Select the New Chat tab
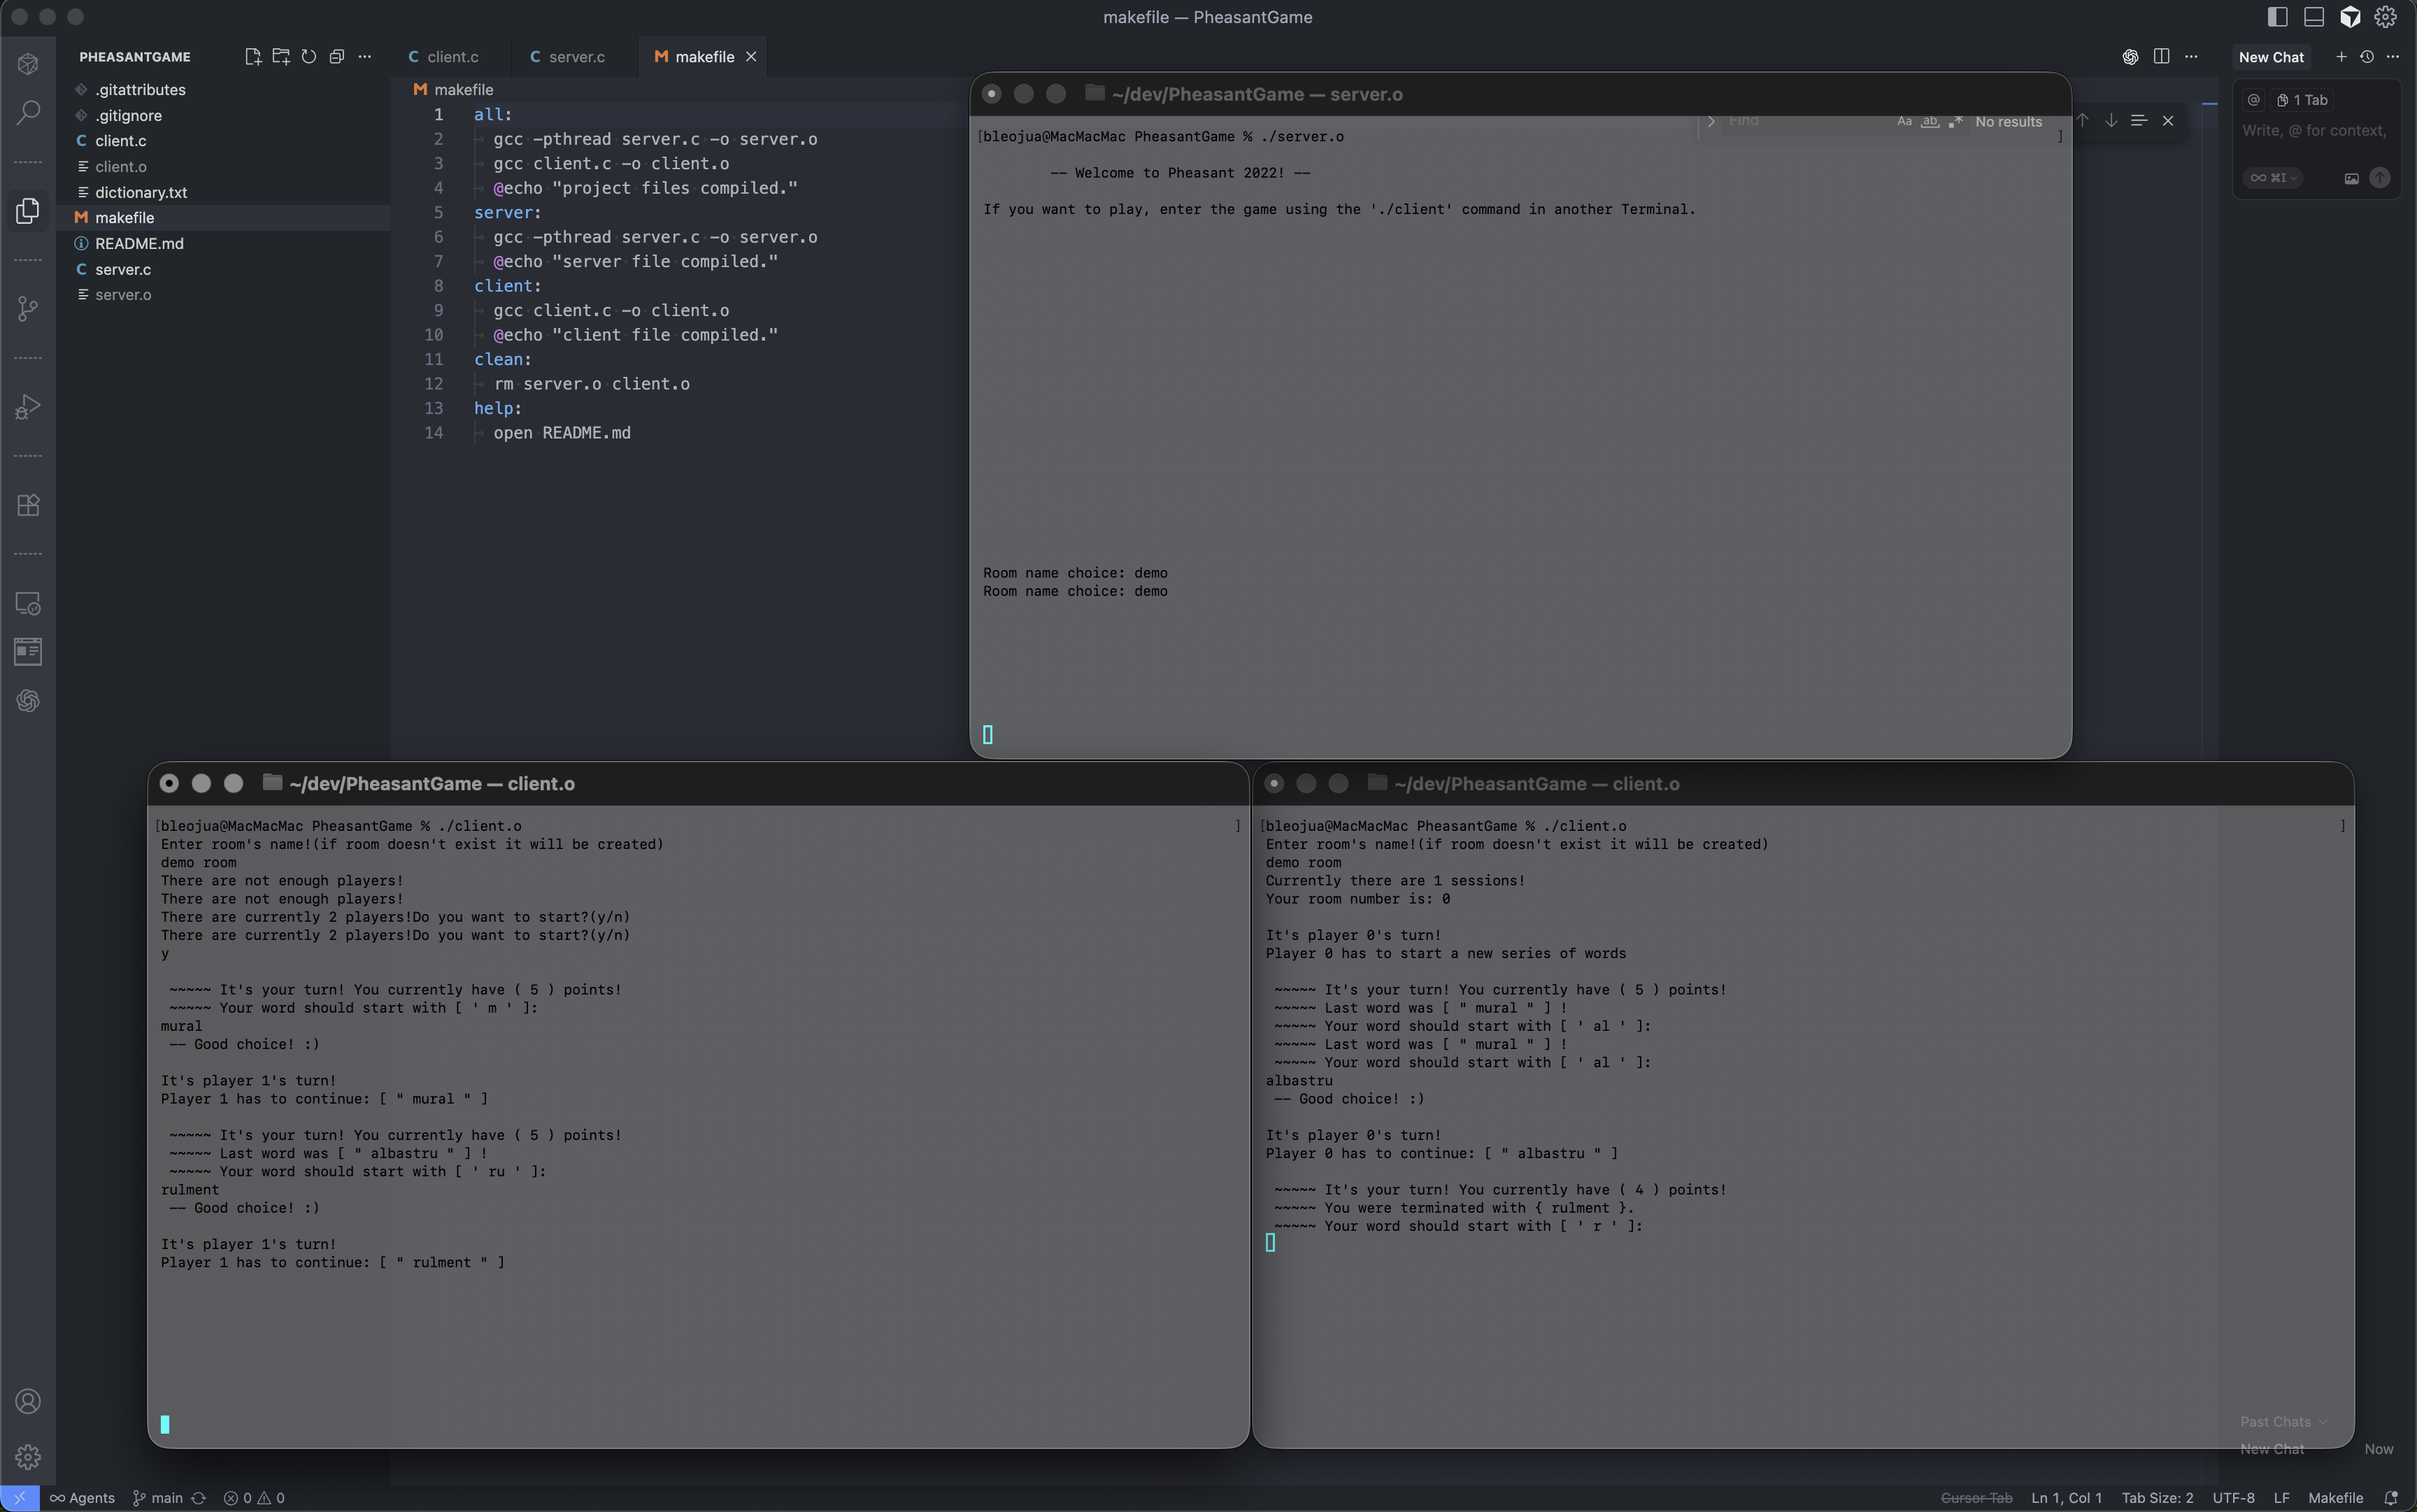The width and height of the screenshot is (2417, 1512). 2271,57
